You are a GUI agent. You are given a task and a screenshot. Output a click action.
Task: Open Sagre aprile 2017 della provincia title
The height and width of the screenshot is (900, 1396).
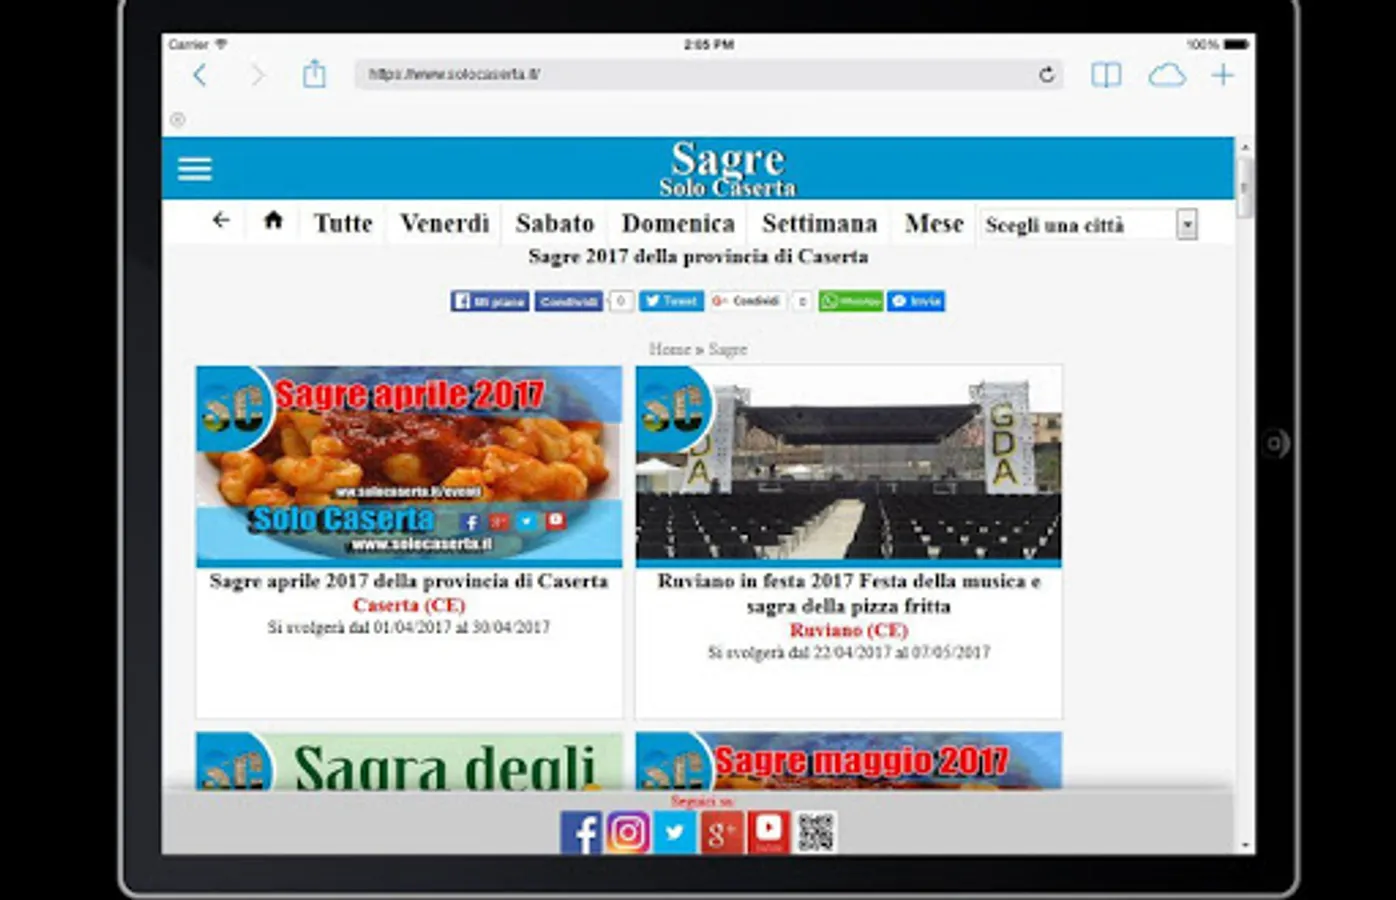click(x=409, y=581)
